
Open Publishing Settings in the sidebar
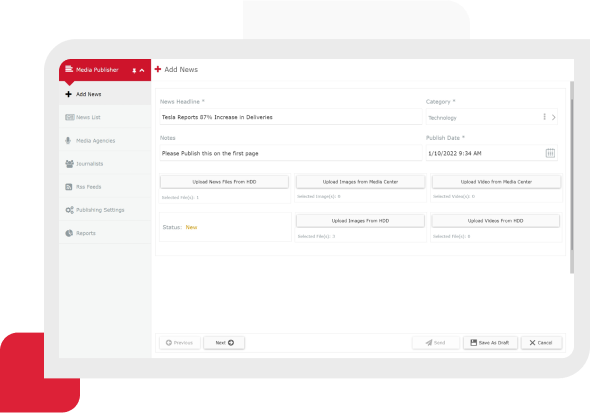click(x=105, y=210)
